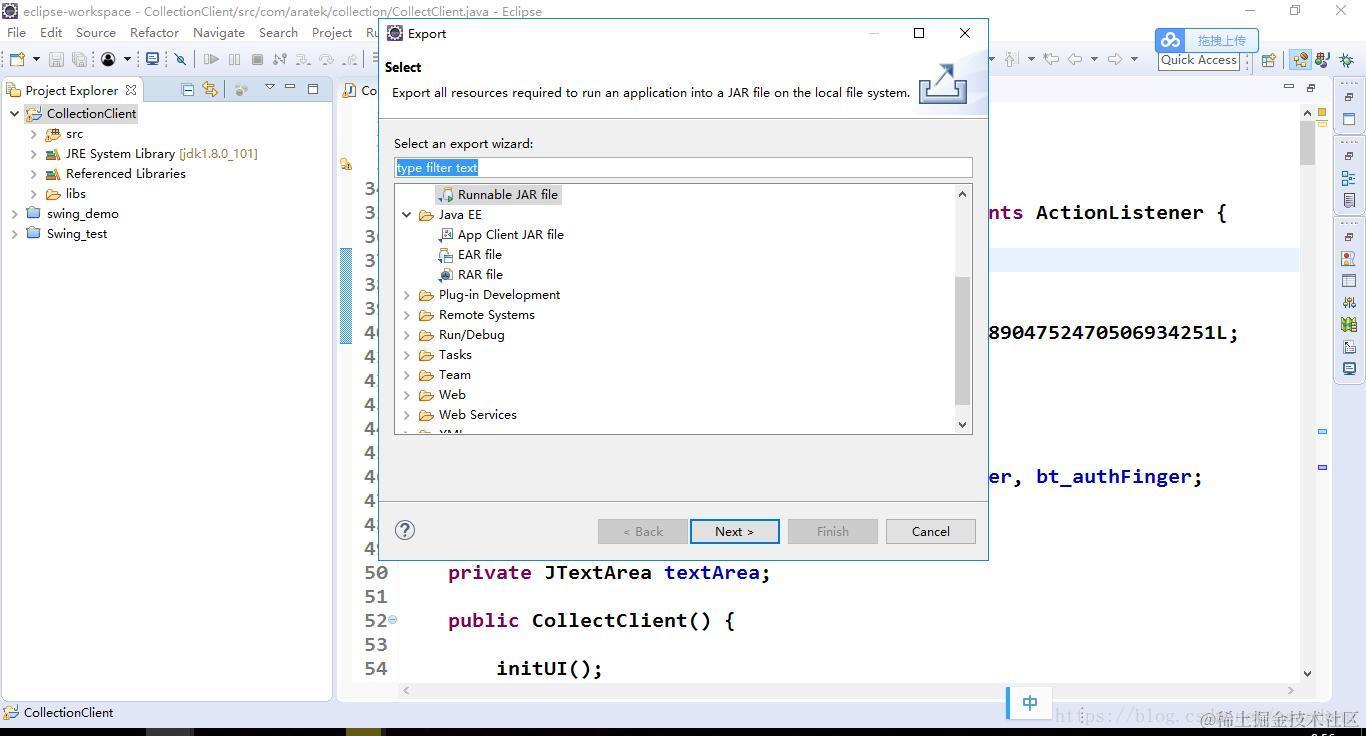Open the File menu
1366x736 pixels.
(16, 32)
